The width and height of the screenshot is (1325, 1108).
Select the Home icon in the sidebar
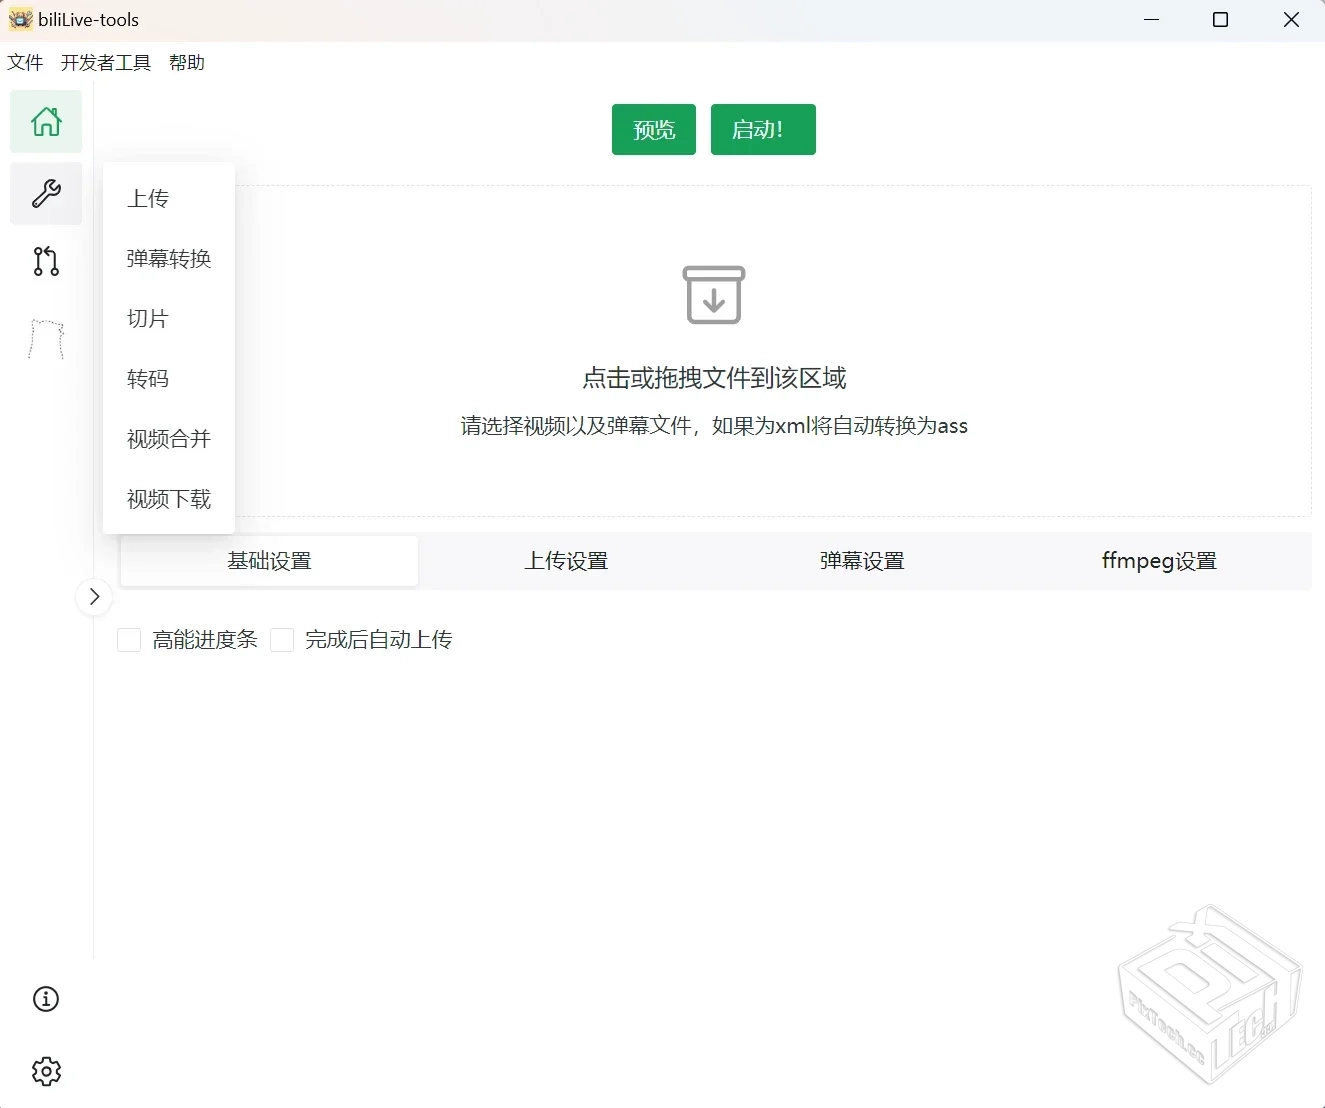45,121
